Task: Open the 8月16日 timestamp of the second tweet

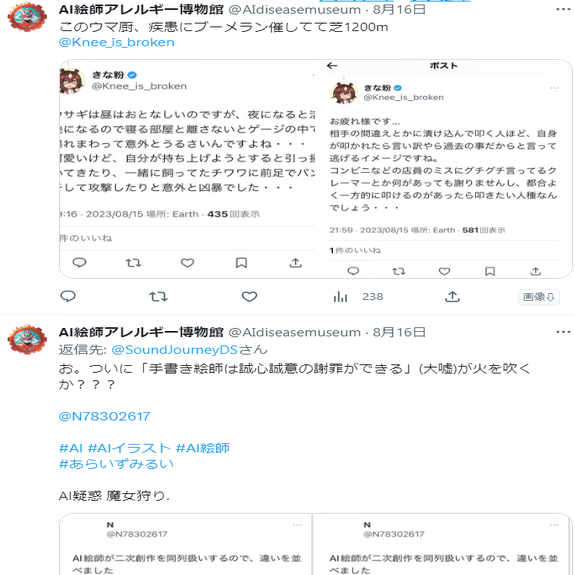Action: tap(399, 332)
